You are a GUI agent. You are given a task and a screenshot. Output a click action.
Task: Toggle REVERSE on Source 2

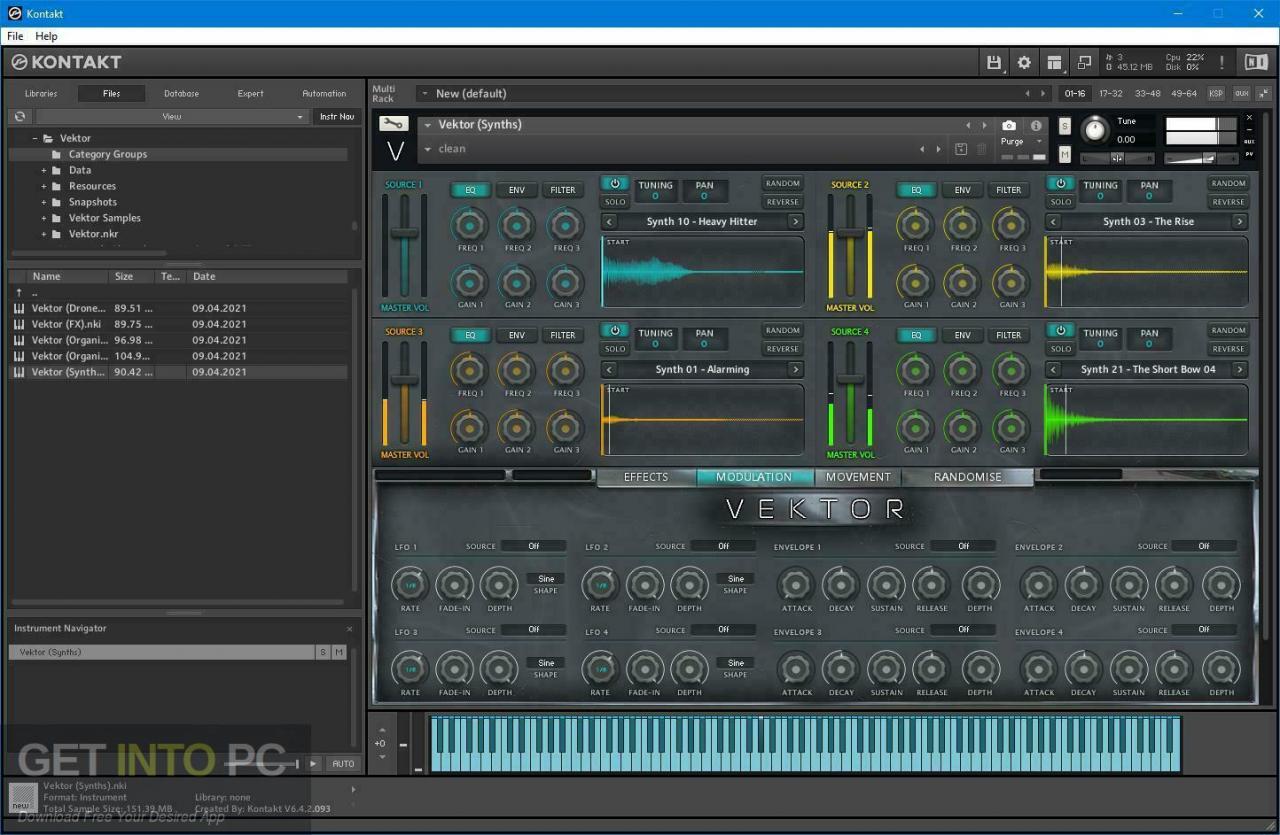pyautogui.click(x=1228, y=202)
